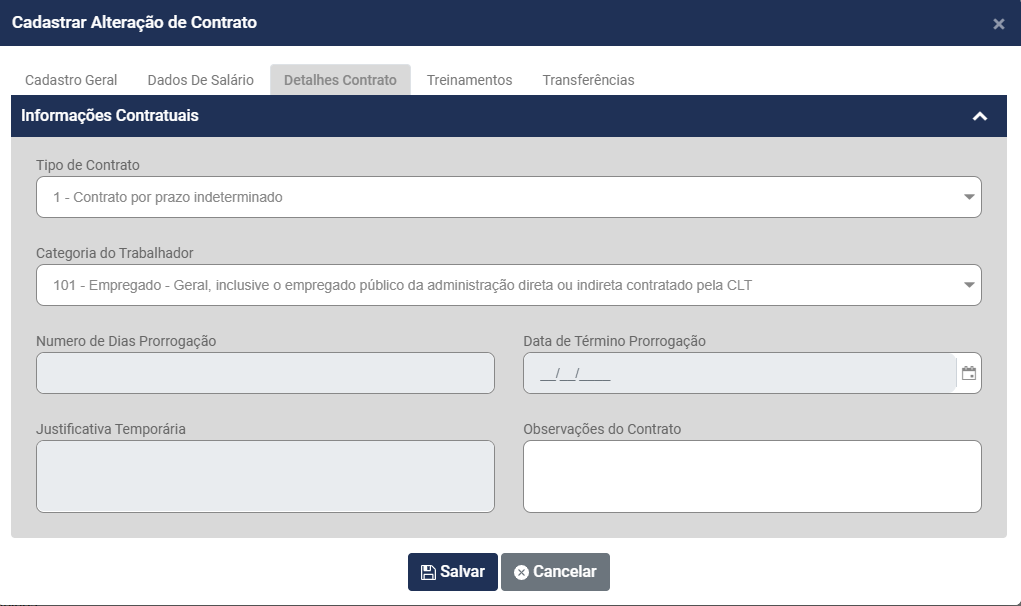The height and width of the screenshot is (606, 1021).
Task: Open the calendar date picker icon
Action: pos(968,374)
